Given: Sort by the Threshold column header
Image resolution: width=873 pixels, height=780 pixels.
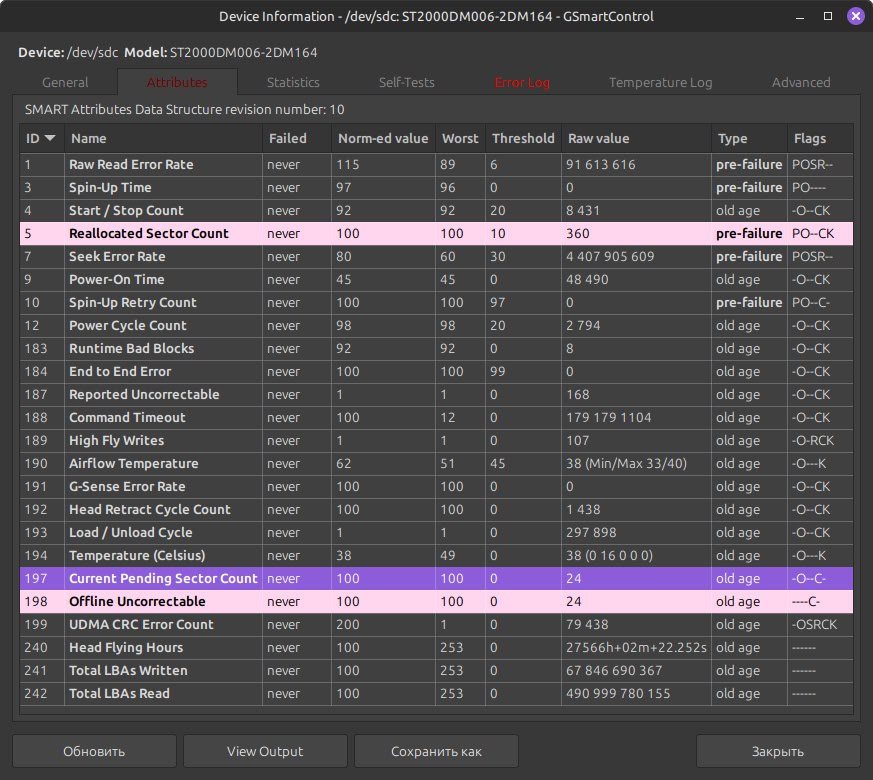Looking at the screenshot, I should pyautogui.click(x=523, y=139).
